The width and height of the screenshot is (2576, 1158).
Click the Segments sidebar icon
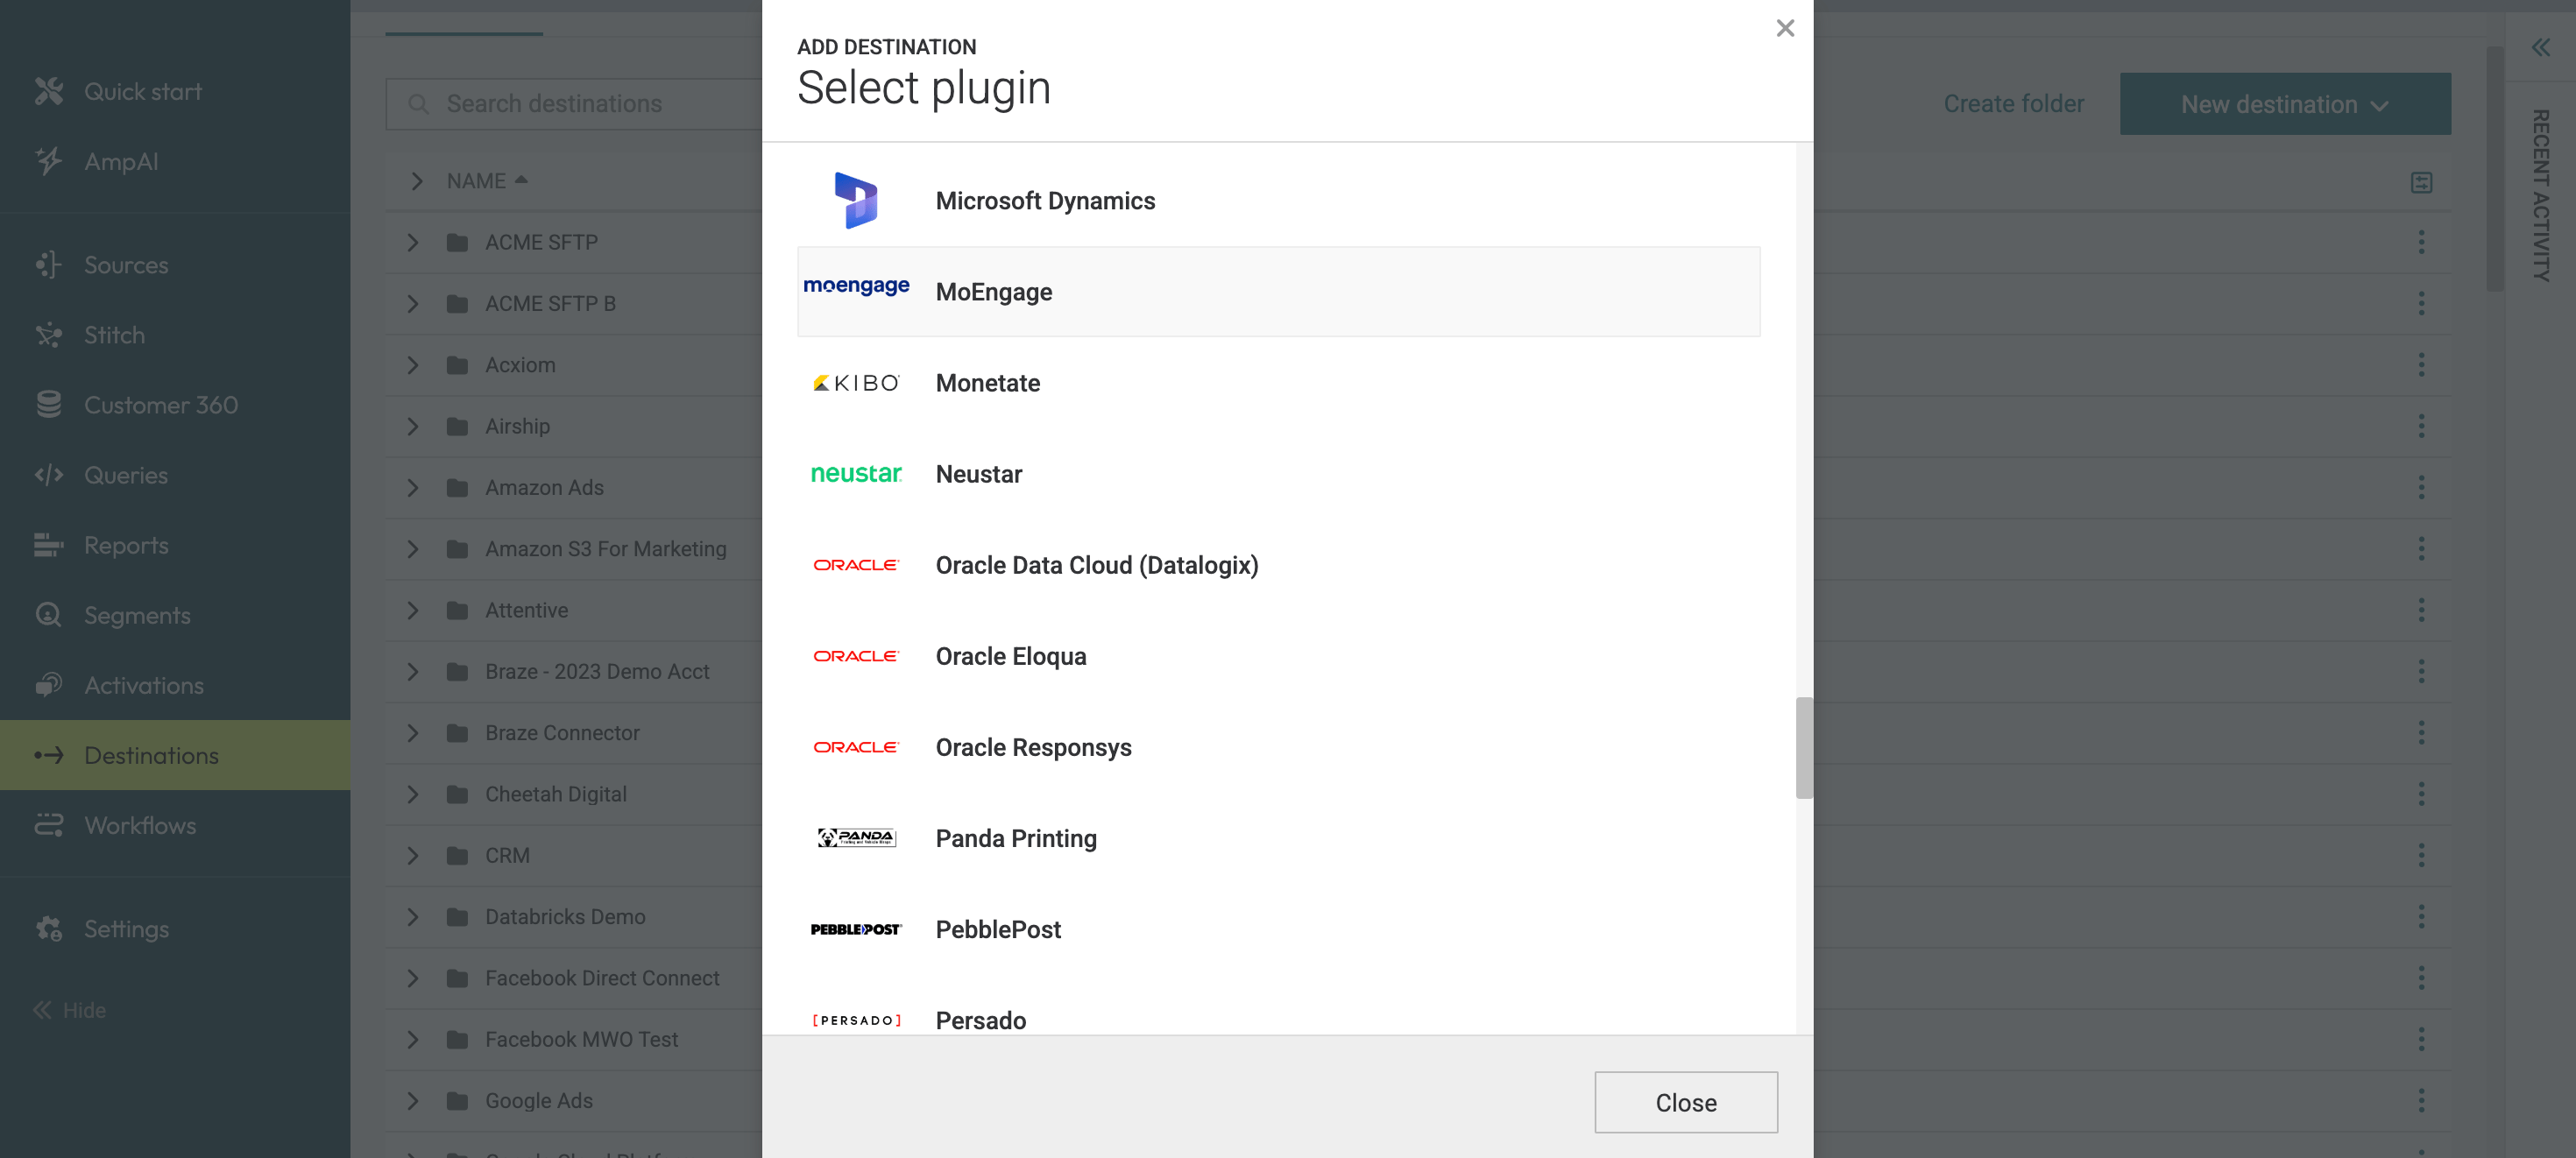point(48,615)
